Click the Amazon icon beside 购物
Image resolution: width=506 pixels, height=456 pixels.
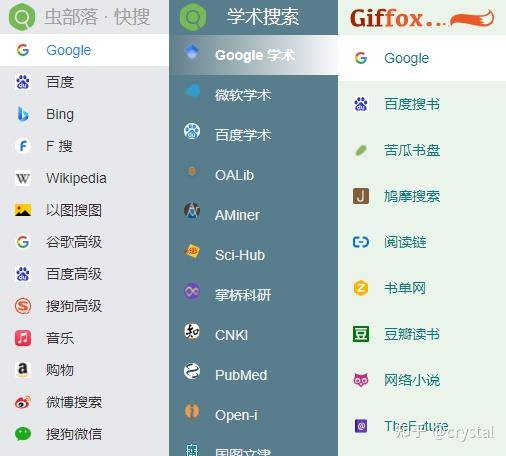click(23, 369)
